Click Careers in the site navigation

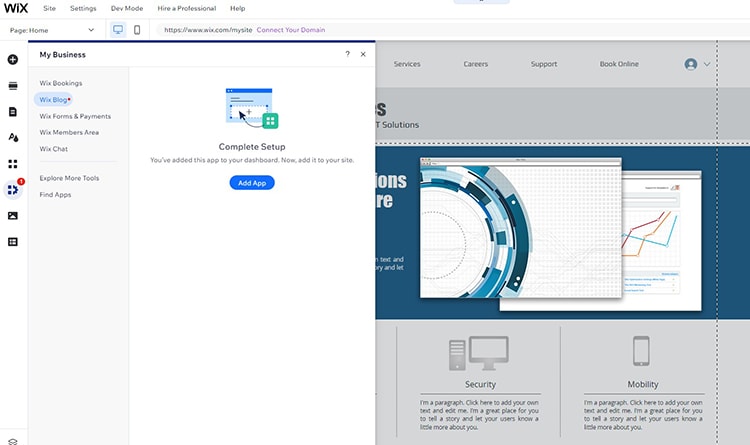(475, 64)
